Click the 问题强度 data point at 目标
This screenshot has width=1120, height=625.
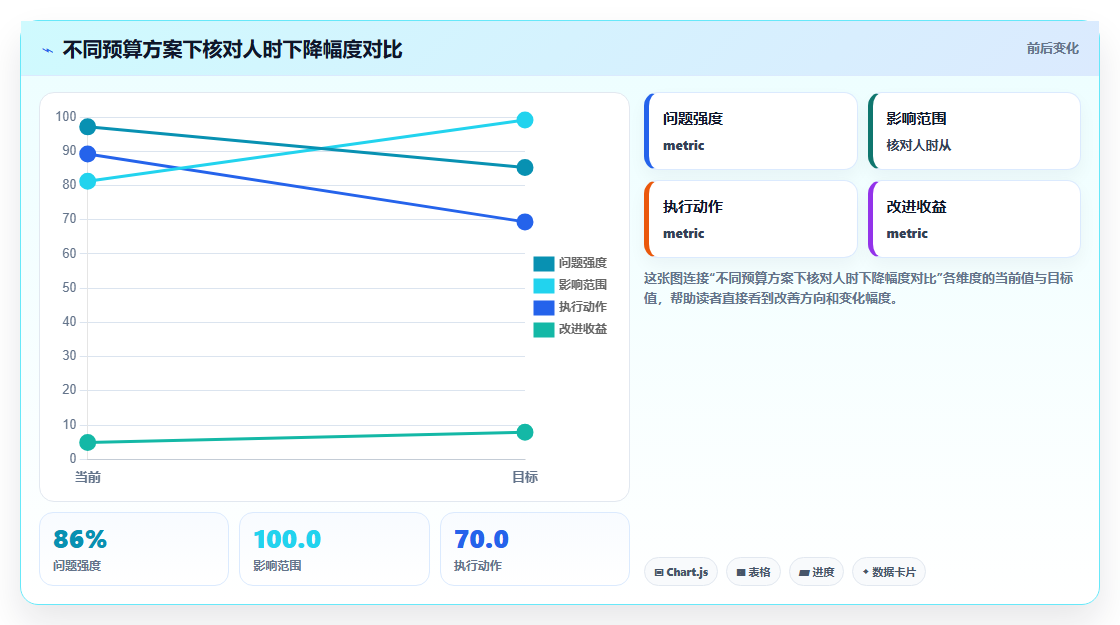coord(525,168)
